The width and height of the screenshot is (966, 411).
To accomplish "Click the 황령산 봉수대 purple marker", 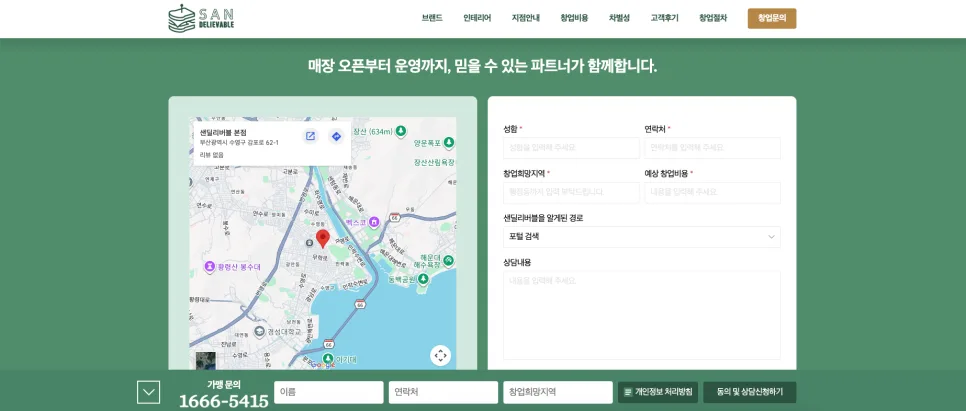I will [210, 267].
